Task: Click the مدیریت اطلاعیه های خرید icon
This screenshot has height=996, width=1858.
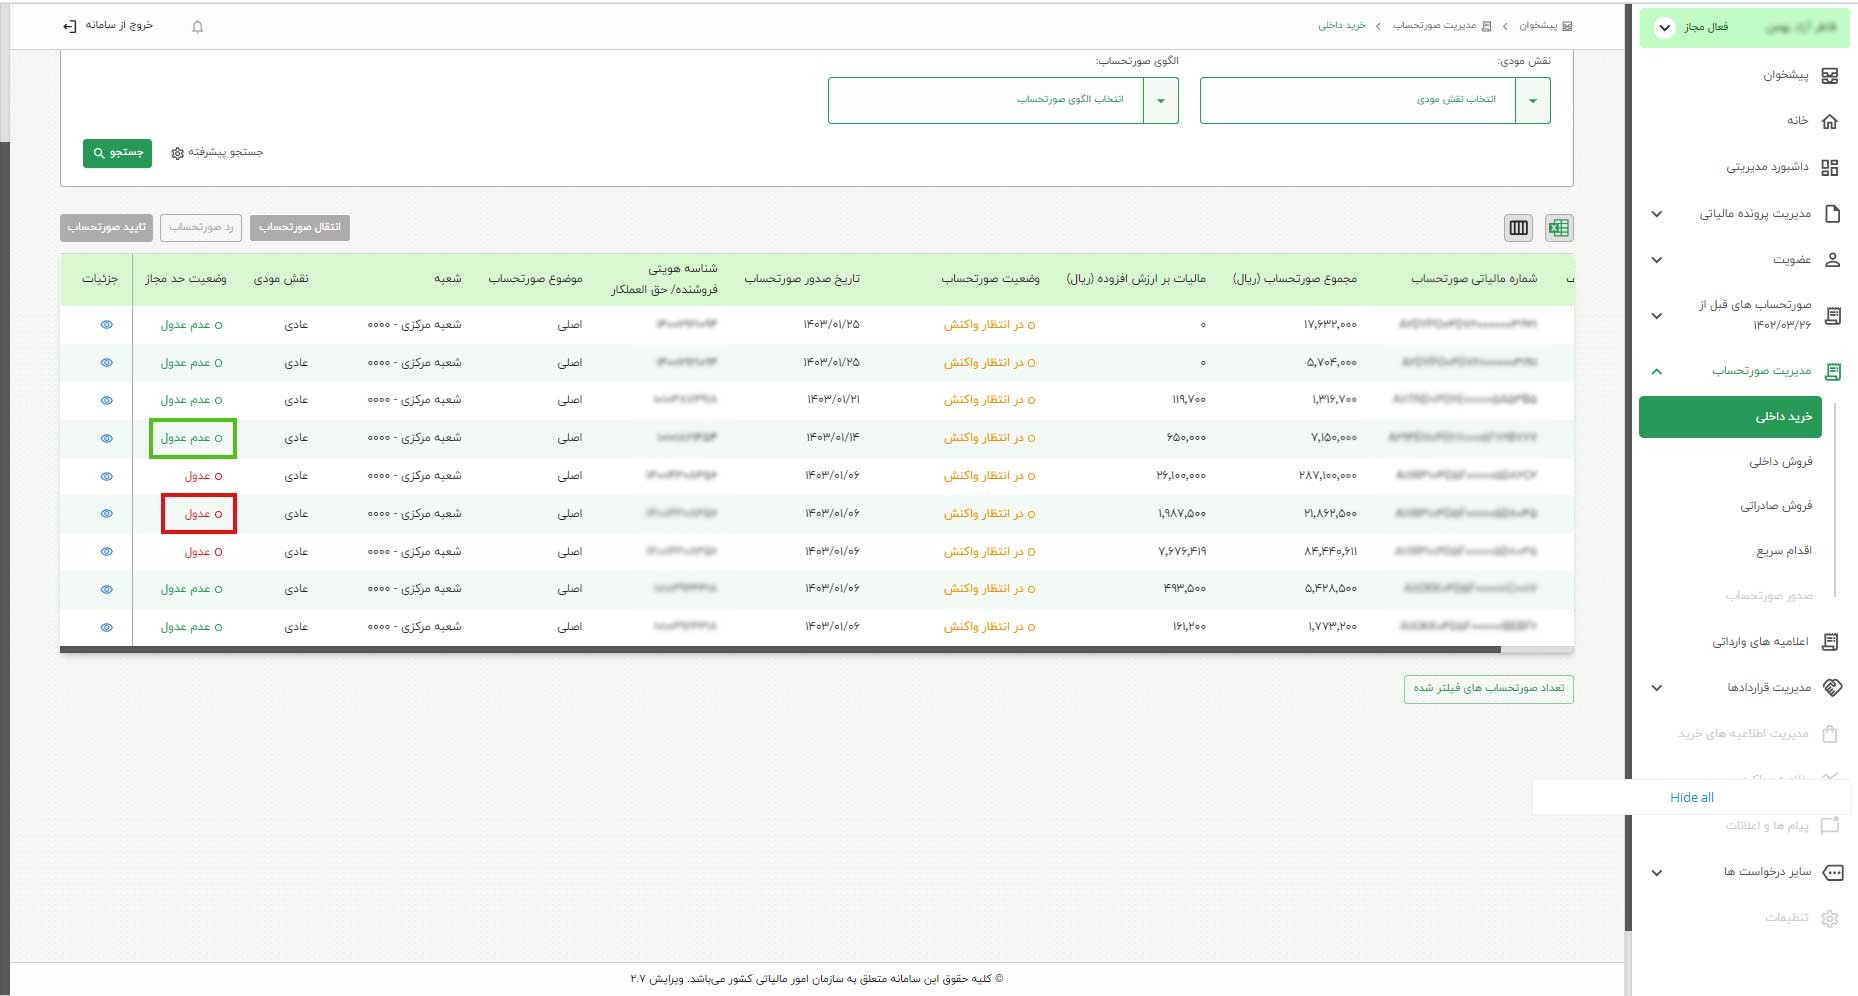Action: pos(1830,734)
